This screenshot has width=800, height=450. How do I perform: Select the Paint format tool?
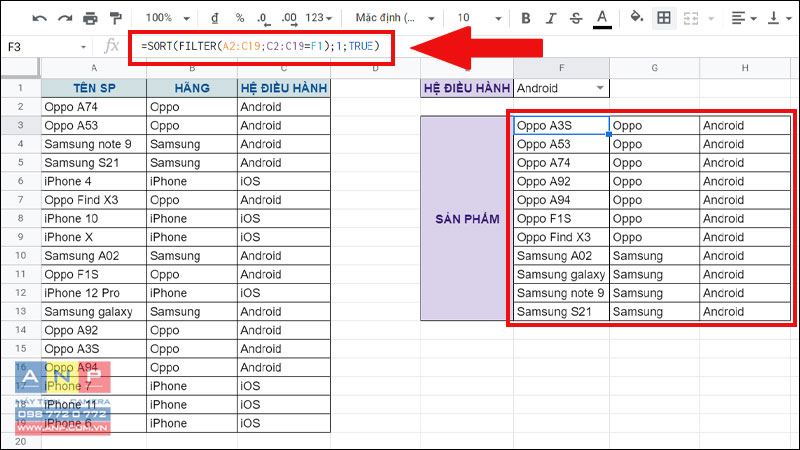coord(116,18)
